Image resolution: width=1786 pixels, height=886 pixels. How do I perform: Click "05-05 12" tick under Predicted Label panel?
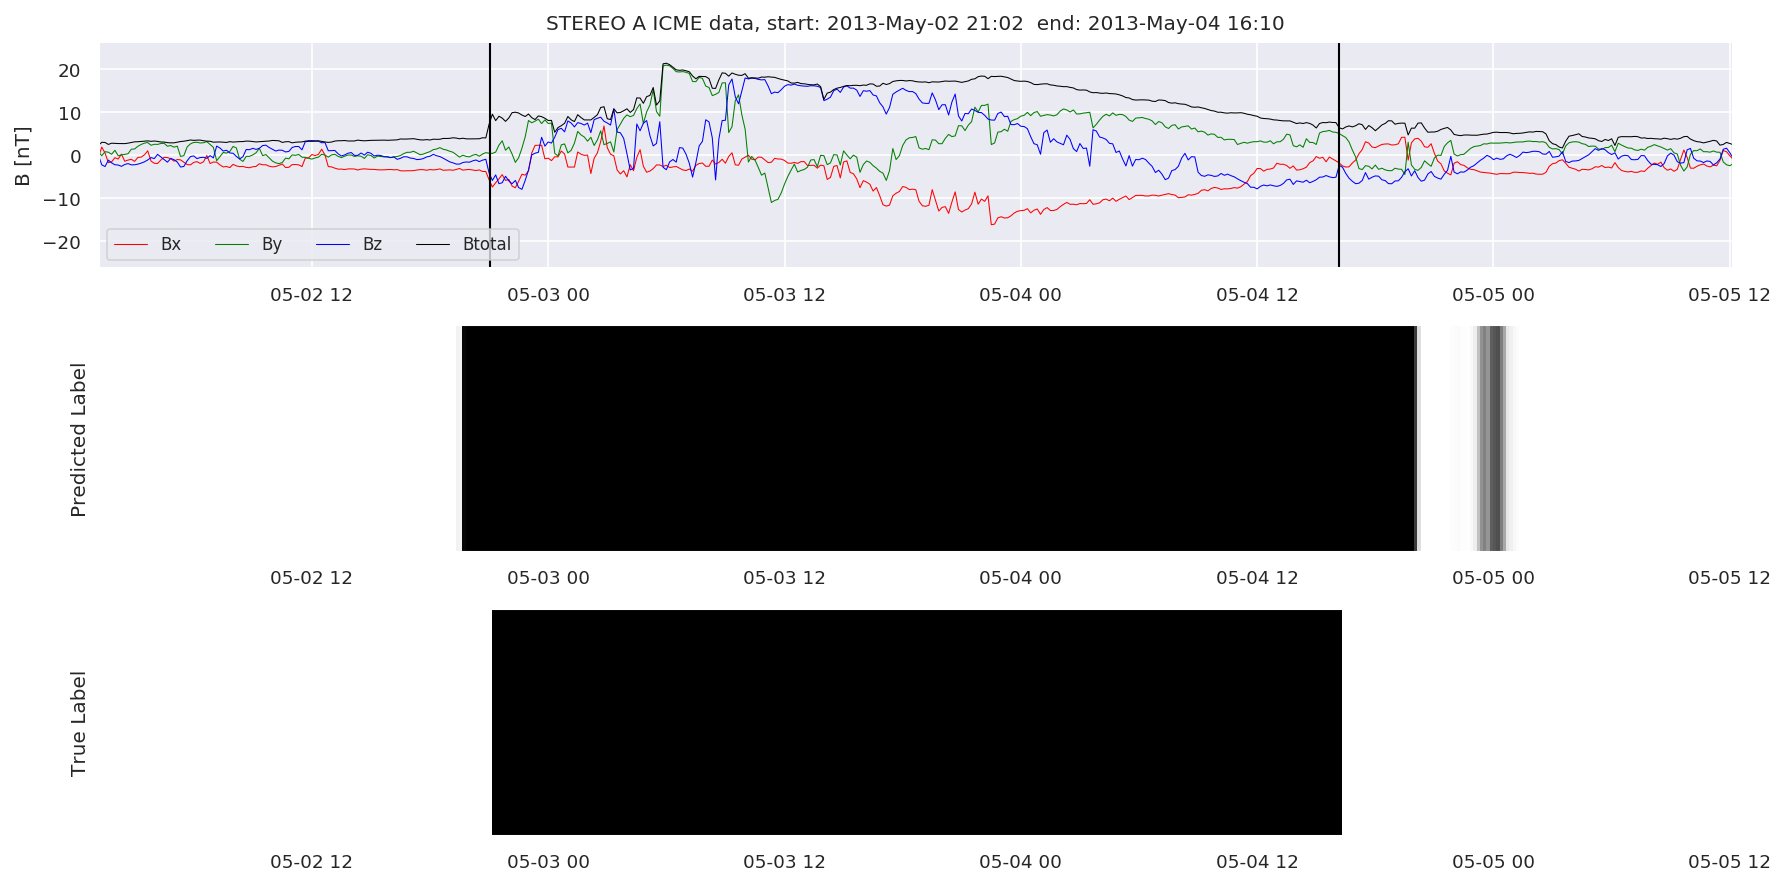click(1729, 578)
